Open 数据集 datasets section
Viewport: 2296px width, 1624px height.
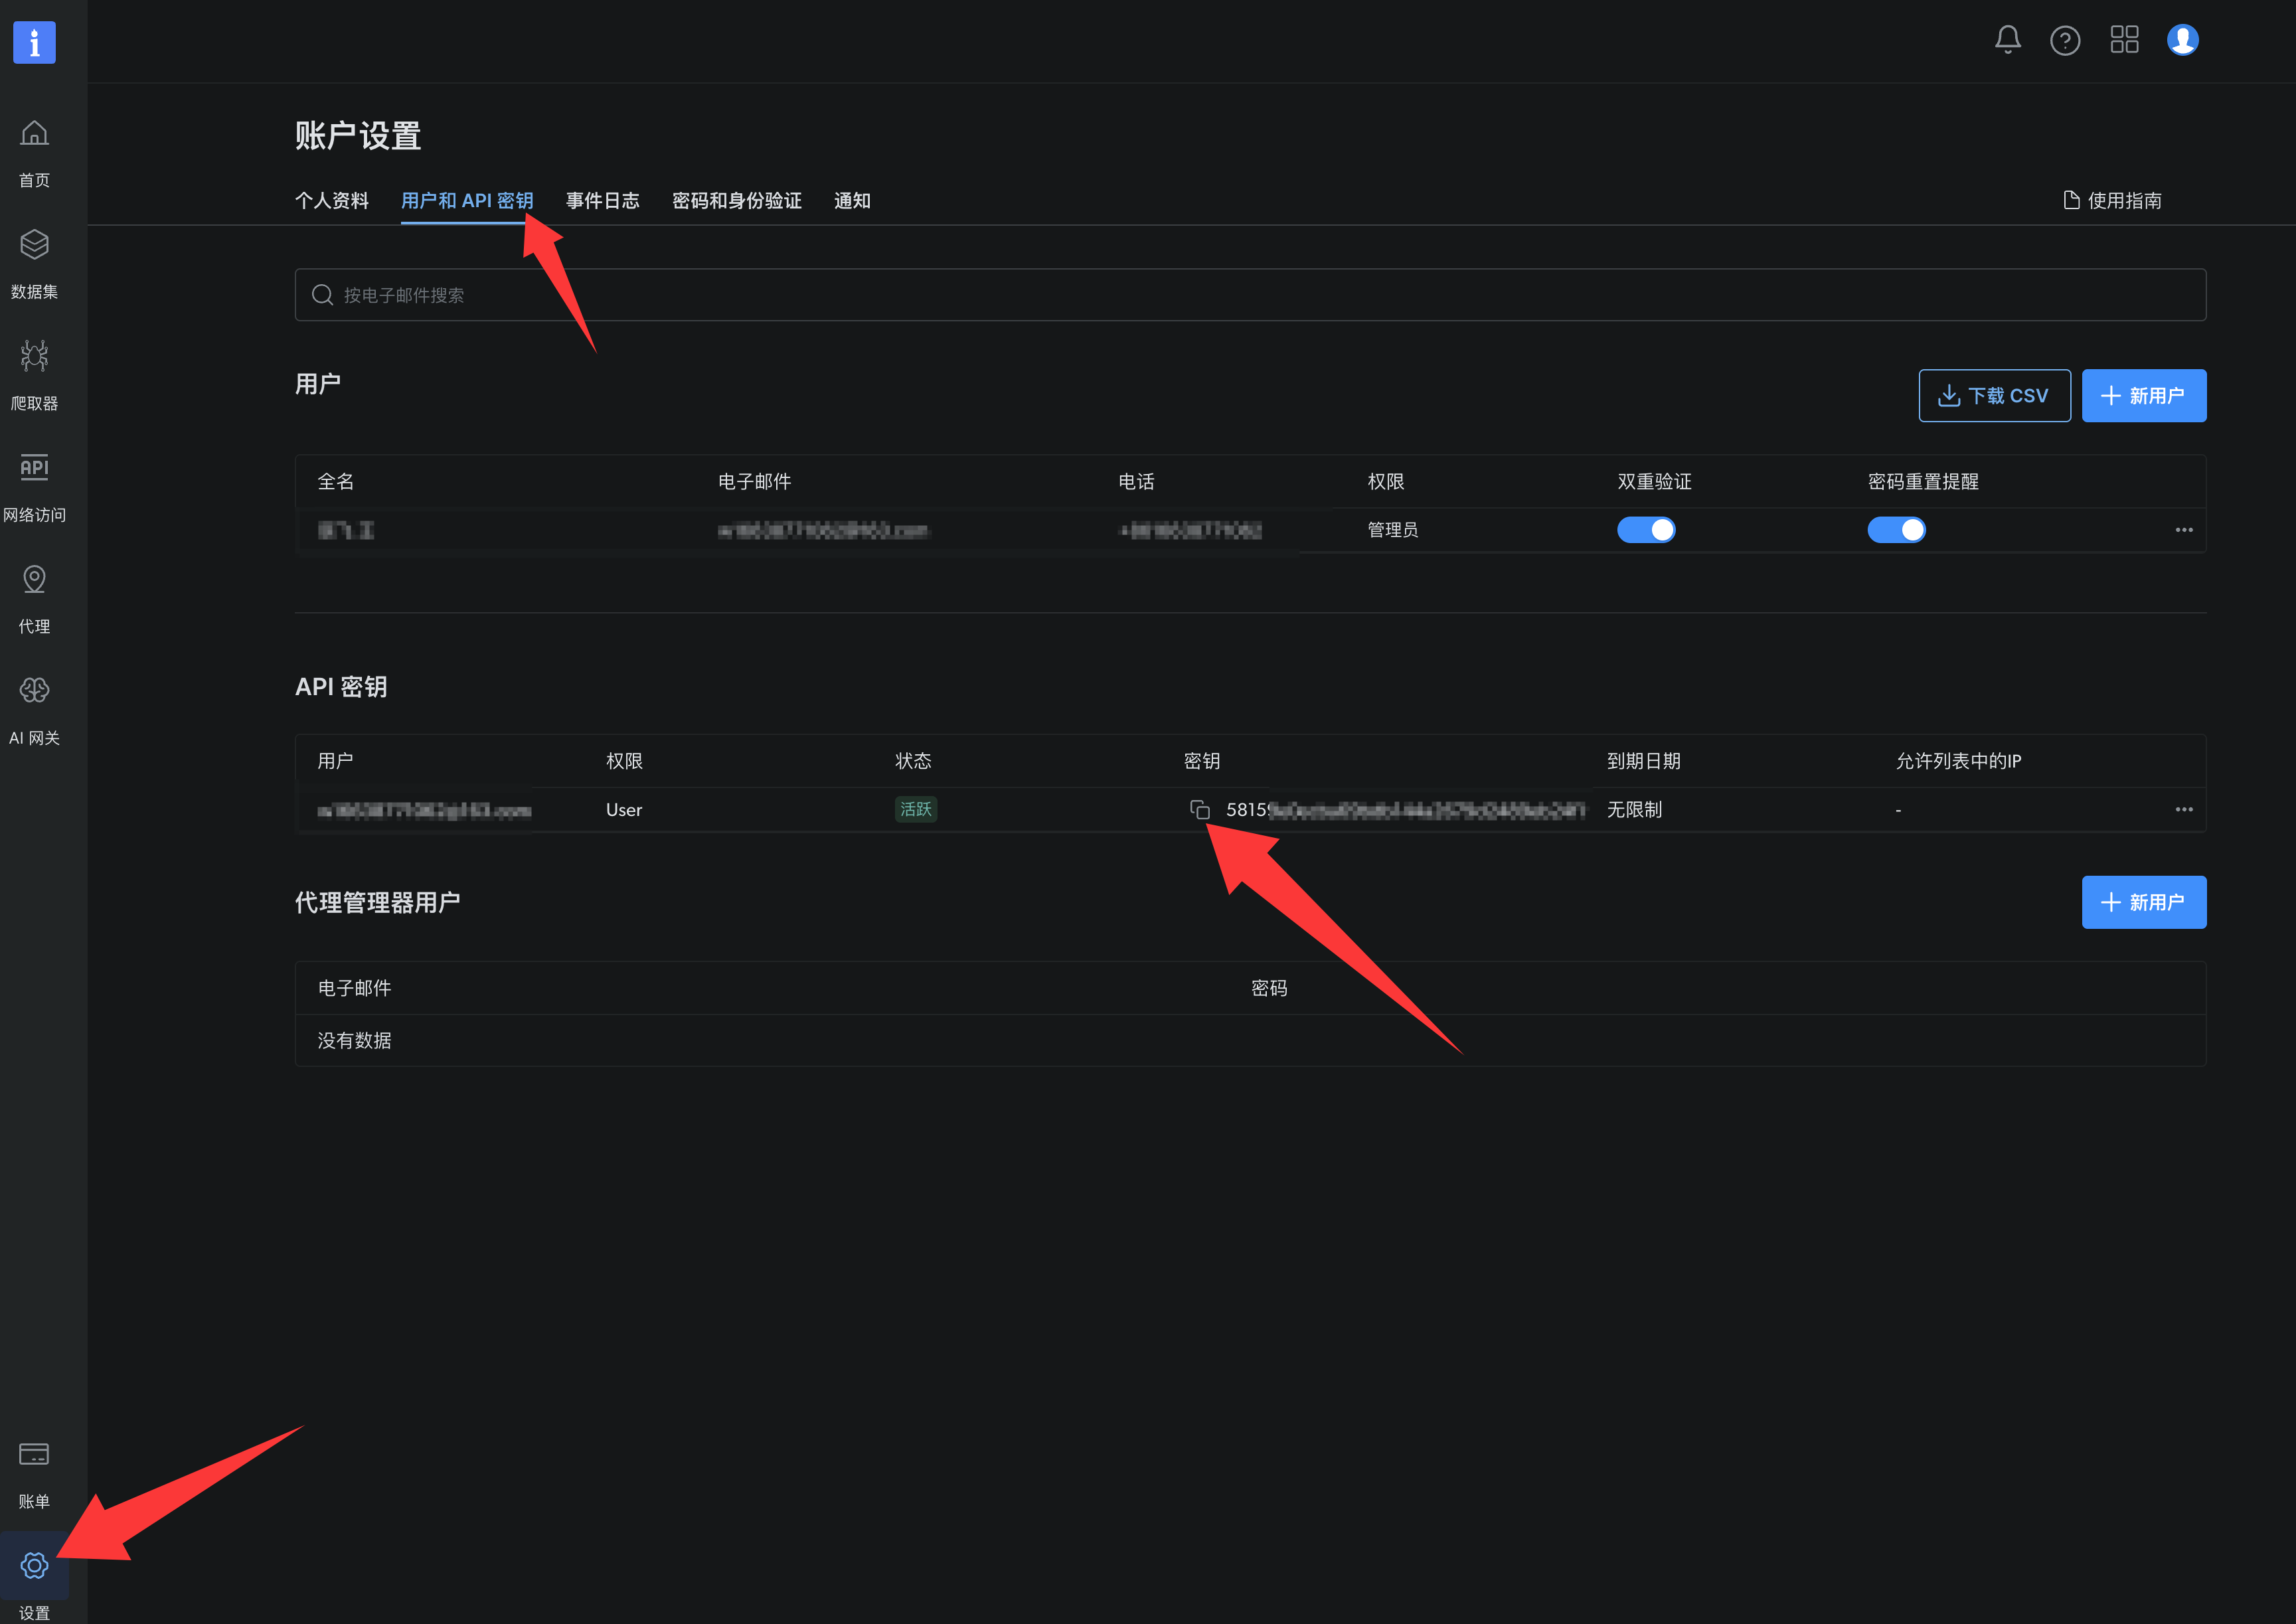tap(34, 265)
